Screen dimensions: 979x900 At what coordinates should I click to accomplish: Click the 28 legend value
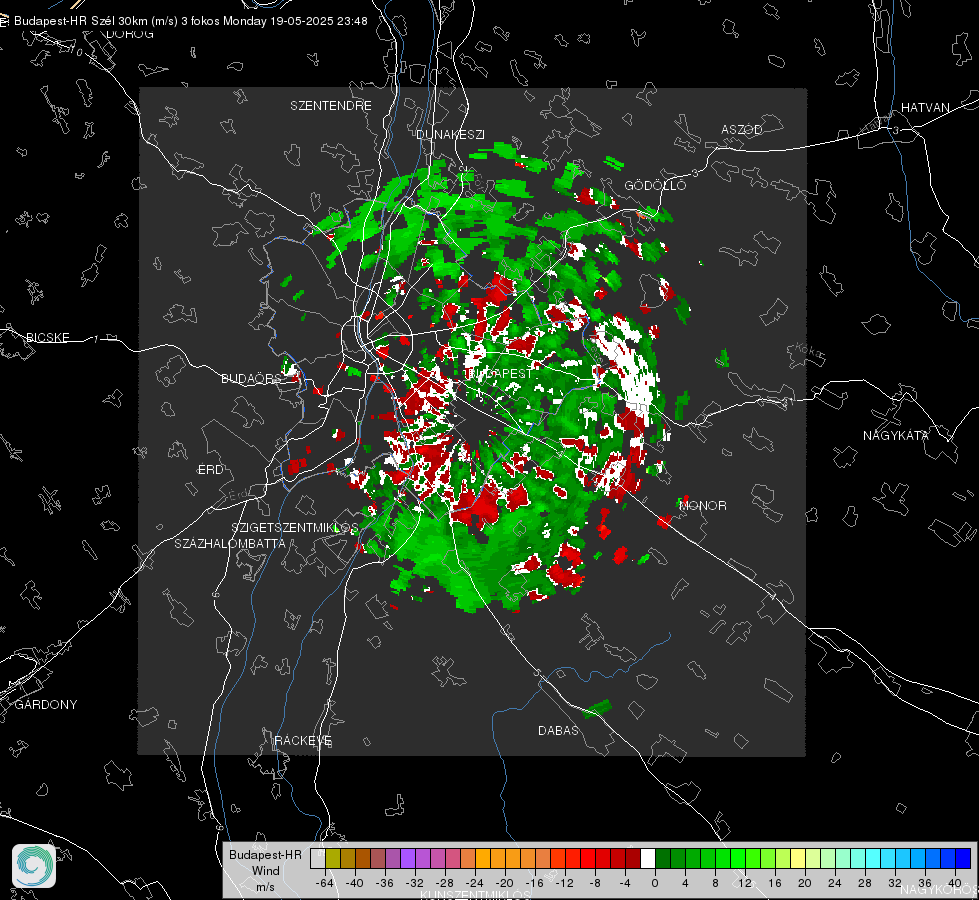coord(865,883)
